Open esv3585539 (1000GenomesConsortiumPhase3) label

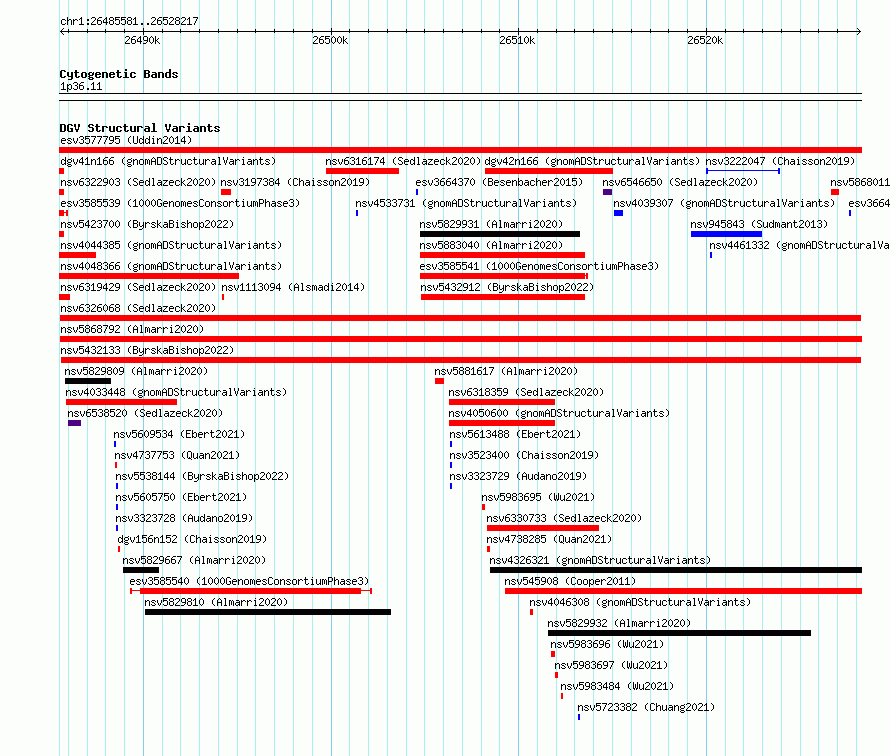click(x=180, y=203)
